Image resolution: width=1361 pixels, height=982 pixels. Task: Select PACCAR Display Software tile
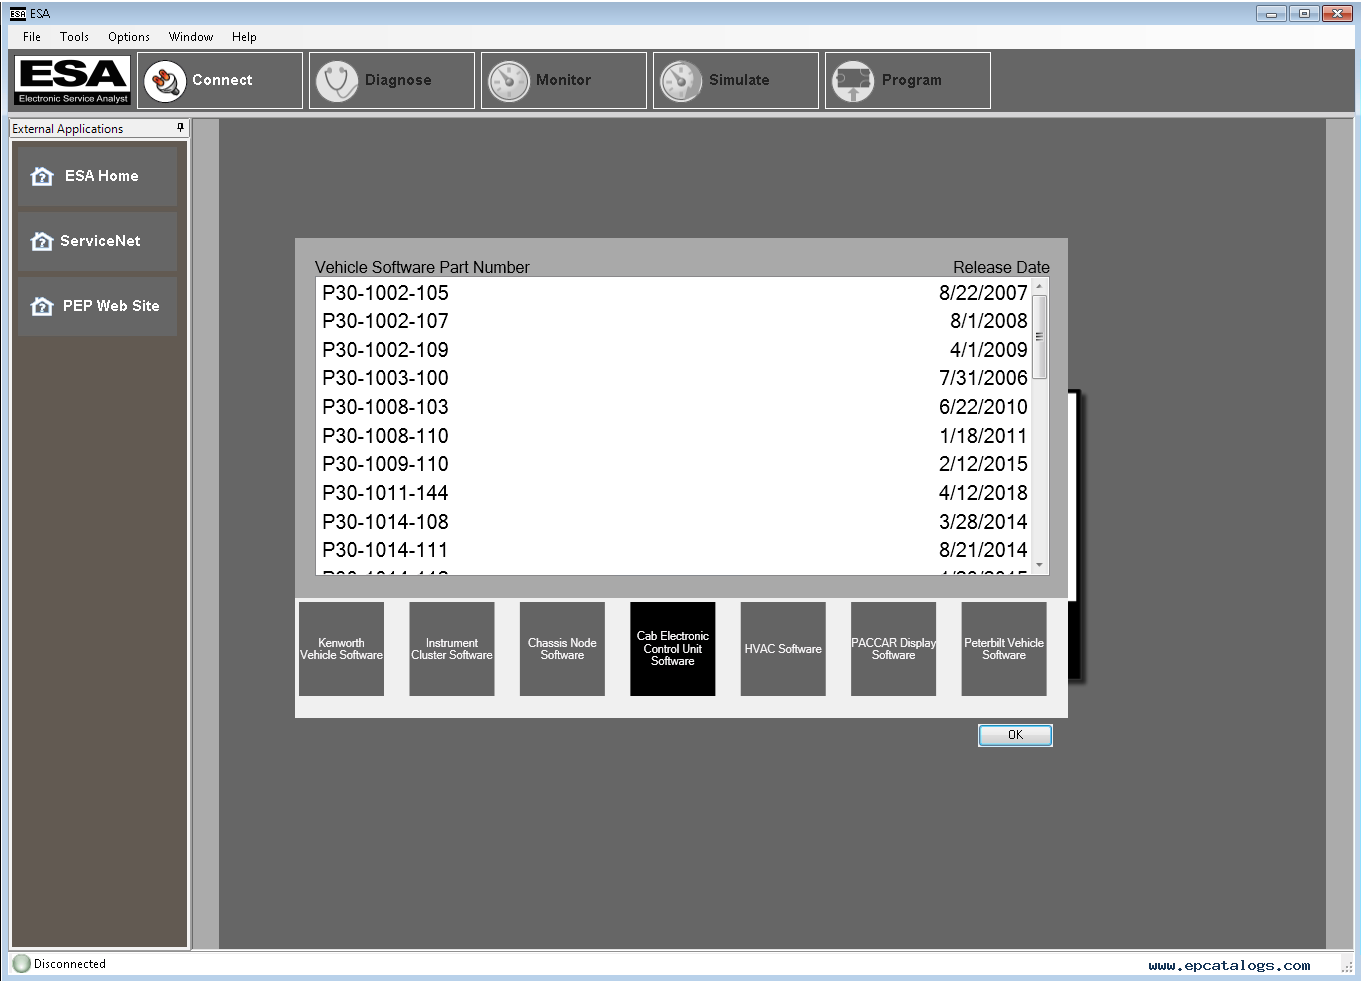click(893, 649)
